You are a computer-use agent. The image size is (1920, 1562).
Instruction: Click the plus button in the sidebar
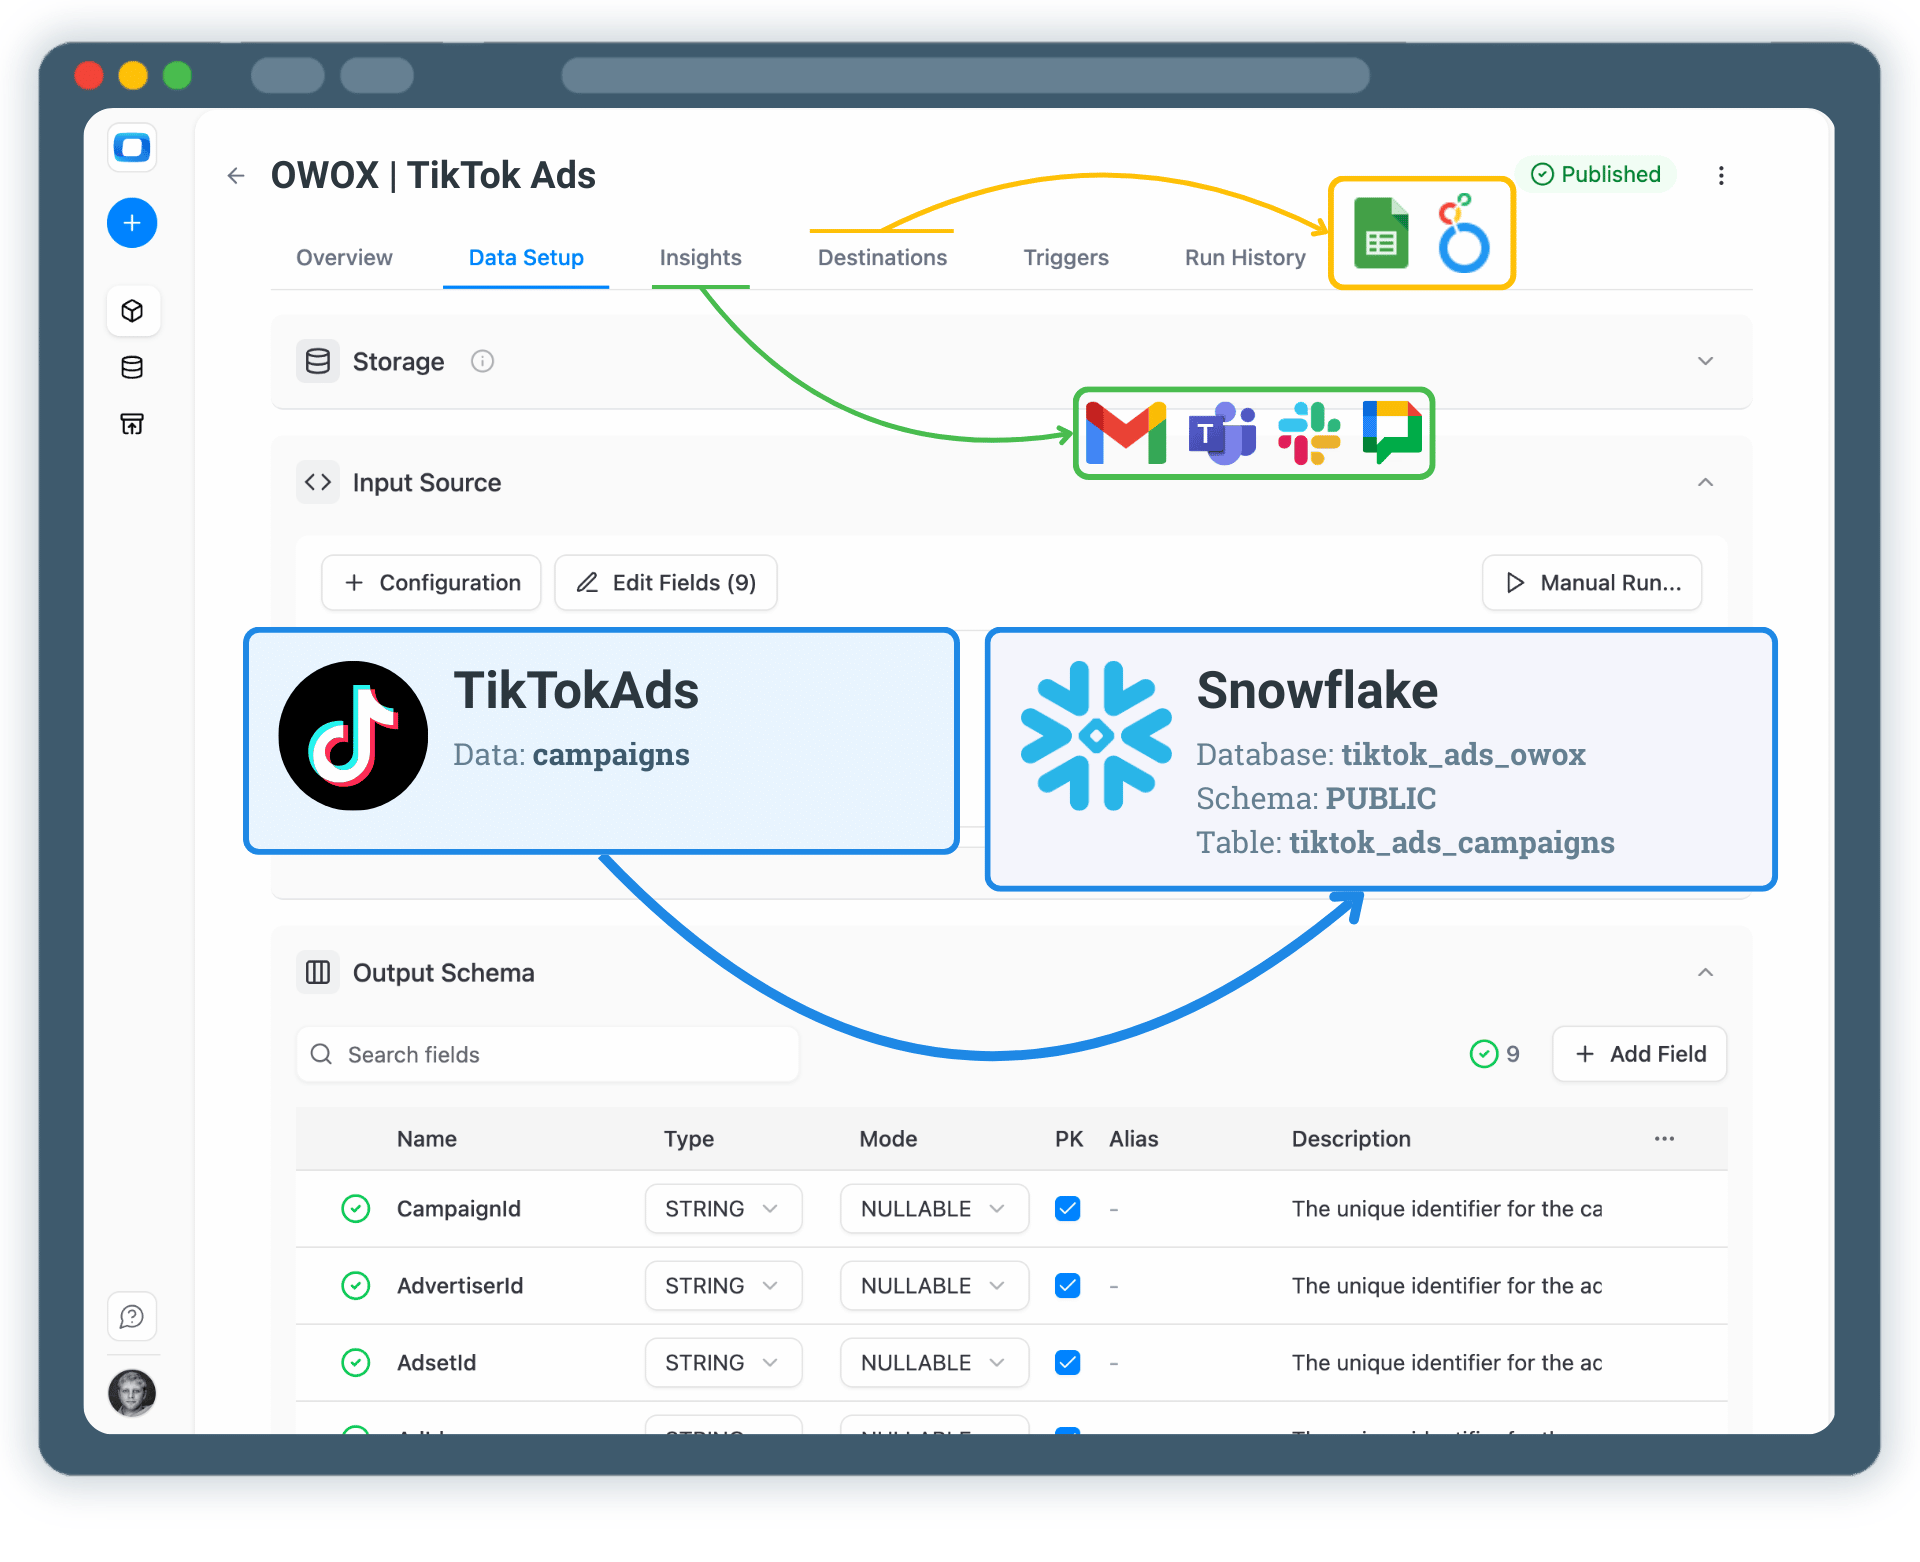click(x=132, y=222)
